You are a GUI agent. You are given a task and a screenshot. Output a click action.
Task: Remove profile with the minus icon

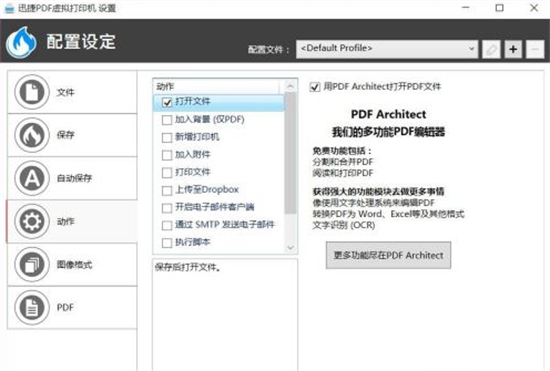point(535,49)
